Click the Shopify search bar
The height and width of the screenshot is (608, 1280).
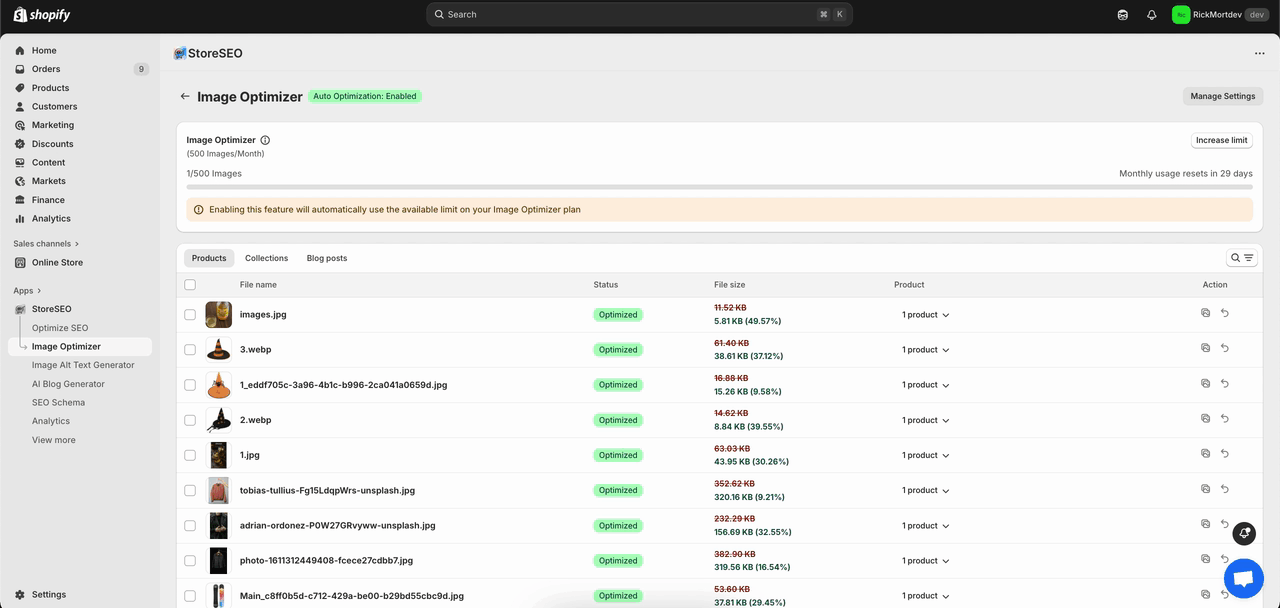point(639,15)
